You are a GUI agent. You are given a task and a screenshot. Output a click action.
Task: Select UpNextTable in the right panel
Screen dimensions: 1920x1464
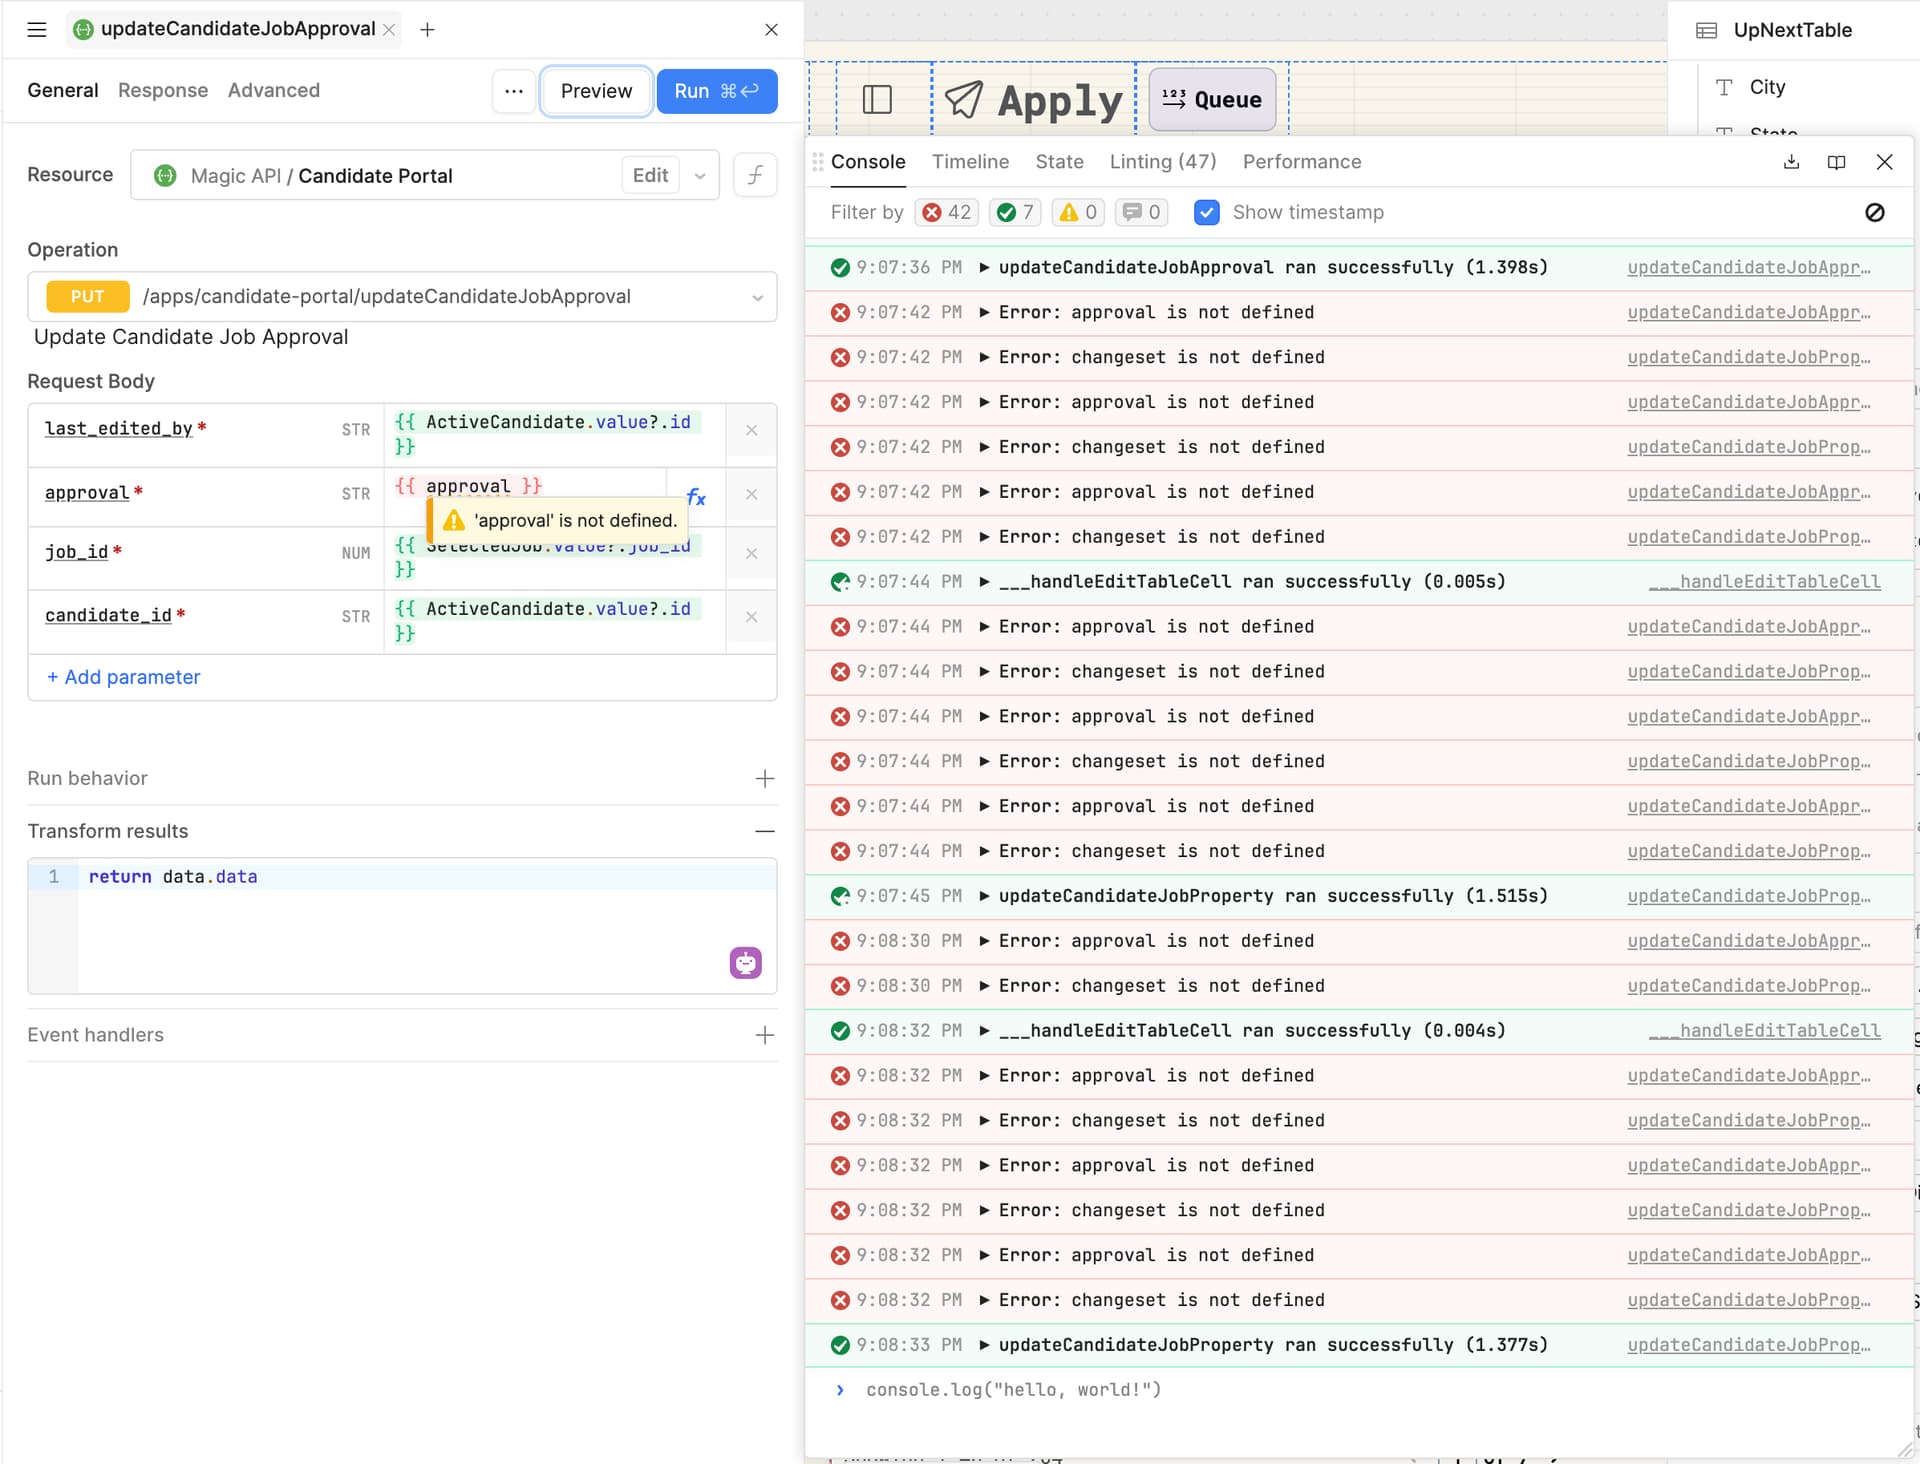click(1792, 31)
